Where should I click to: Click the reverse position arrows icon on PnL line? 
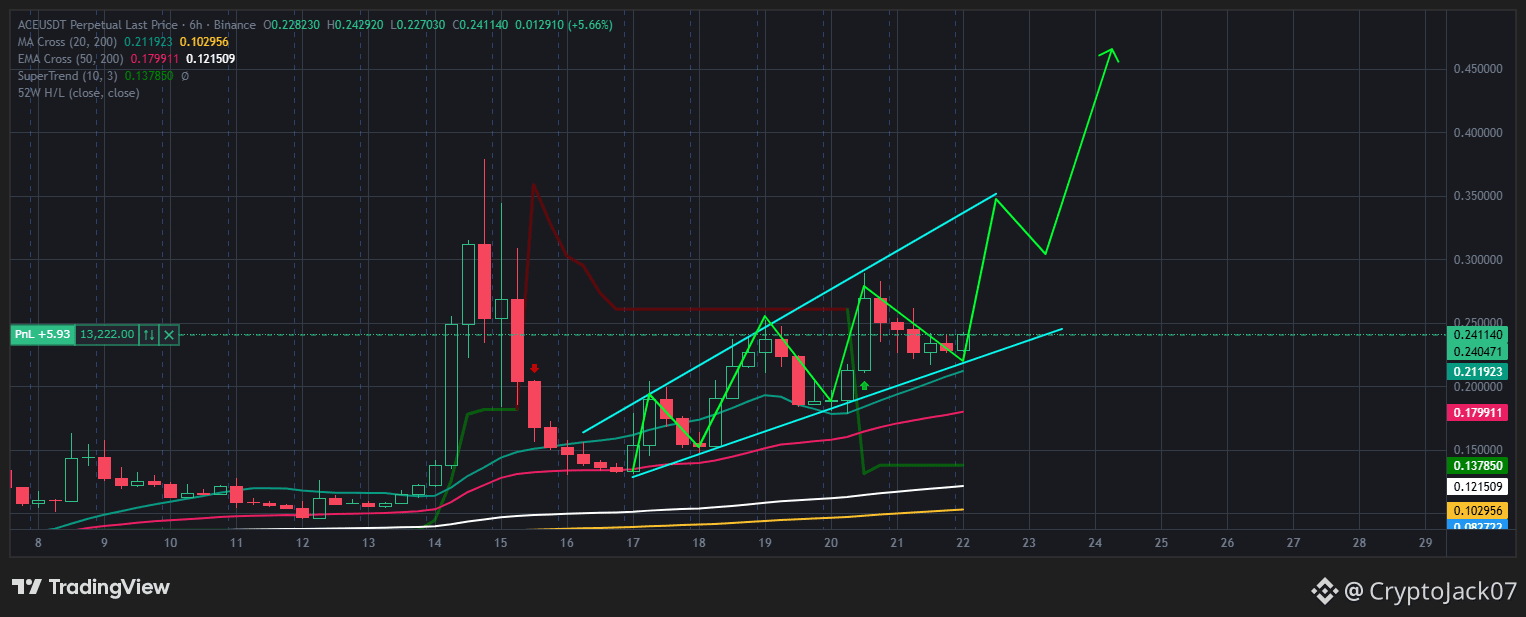[x=148, y=335]
